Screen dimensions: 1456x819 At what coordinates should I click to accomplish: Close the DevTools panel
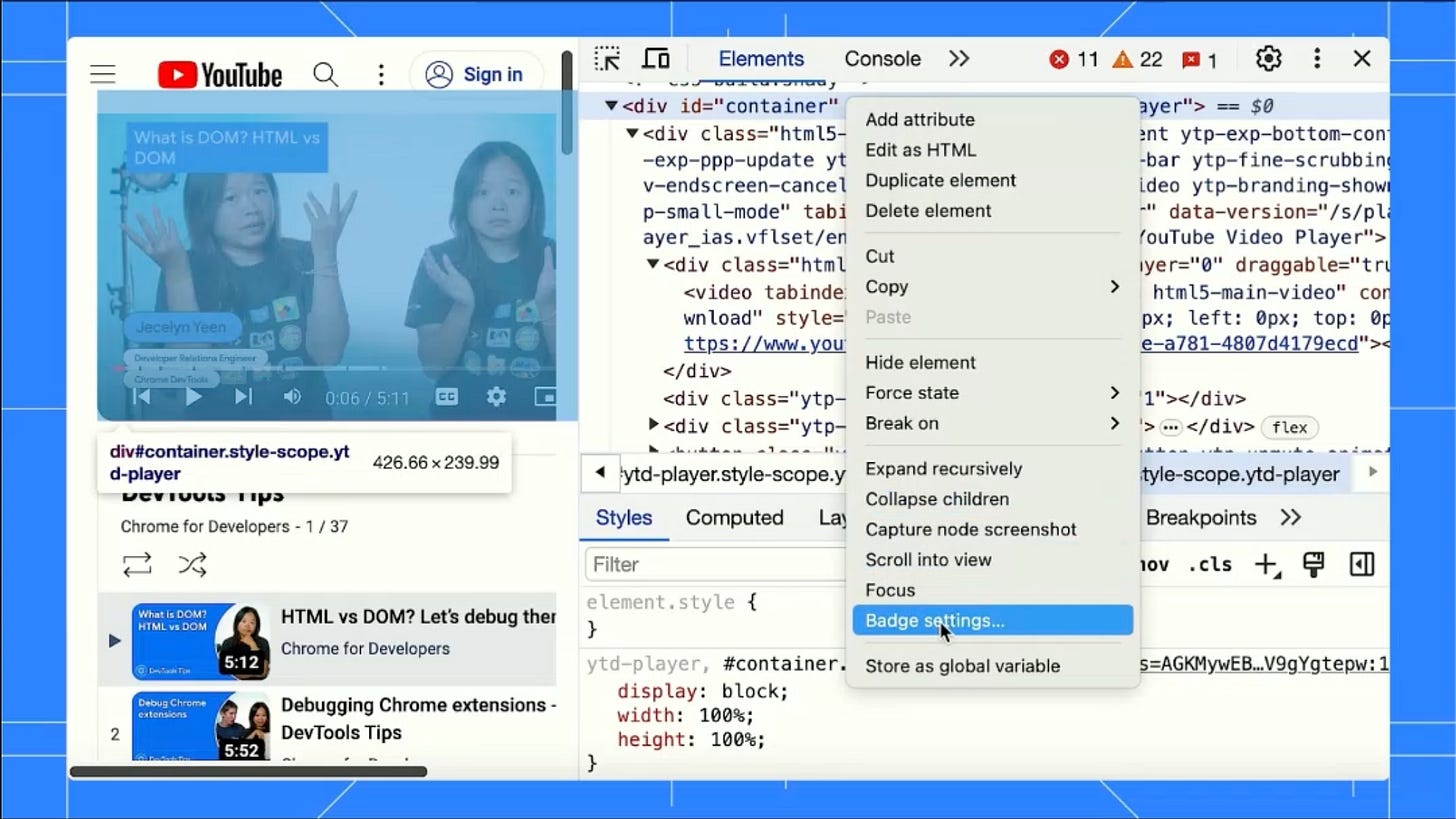coord(1362,59)
